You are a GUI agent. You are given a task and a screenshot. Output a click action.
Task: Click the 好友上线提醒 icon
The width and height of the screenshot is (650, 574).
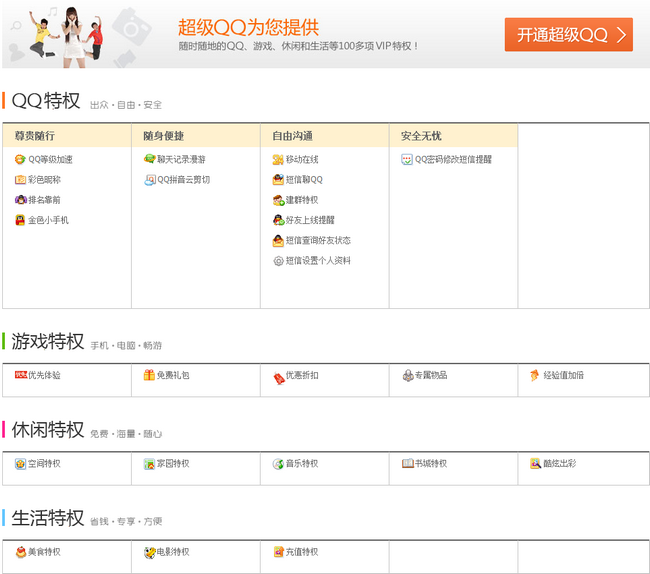[x=278, y=220]
